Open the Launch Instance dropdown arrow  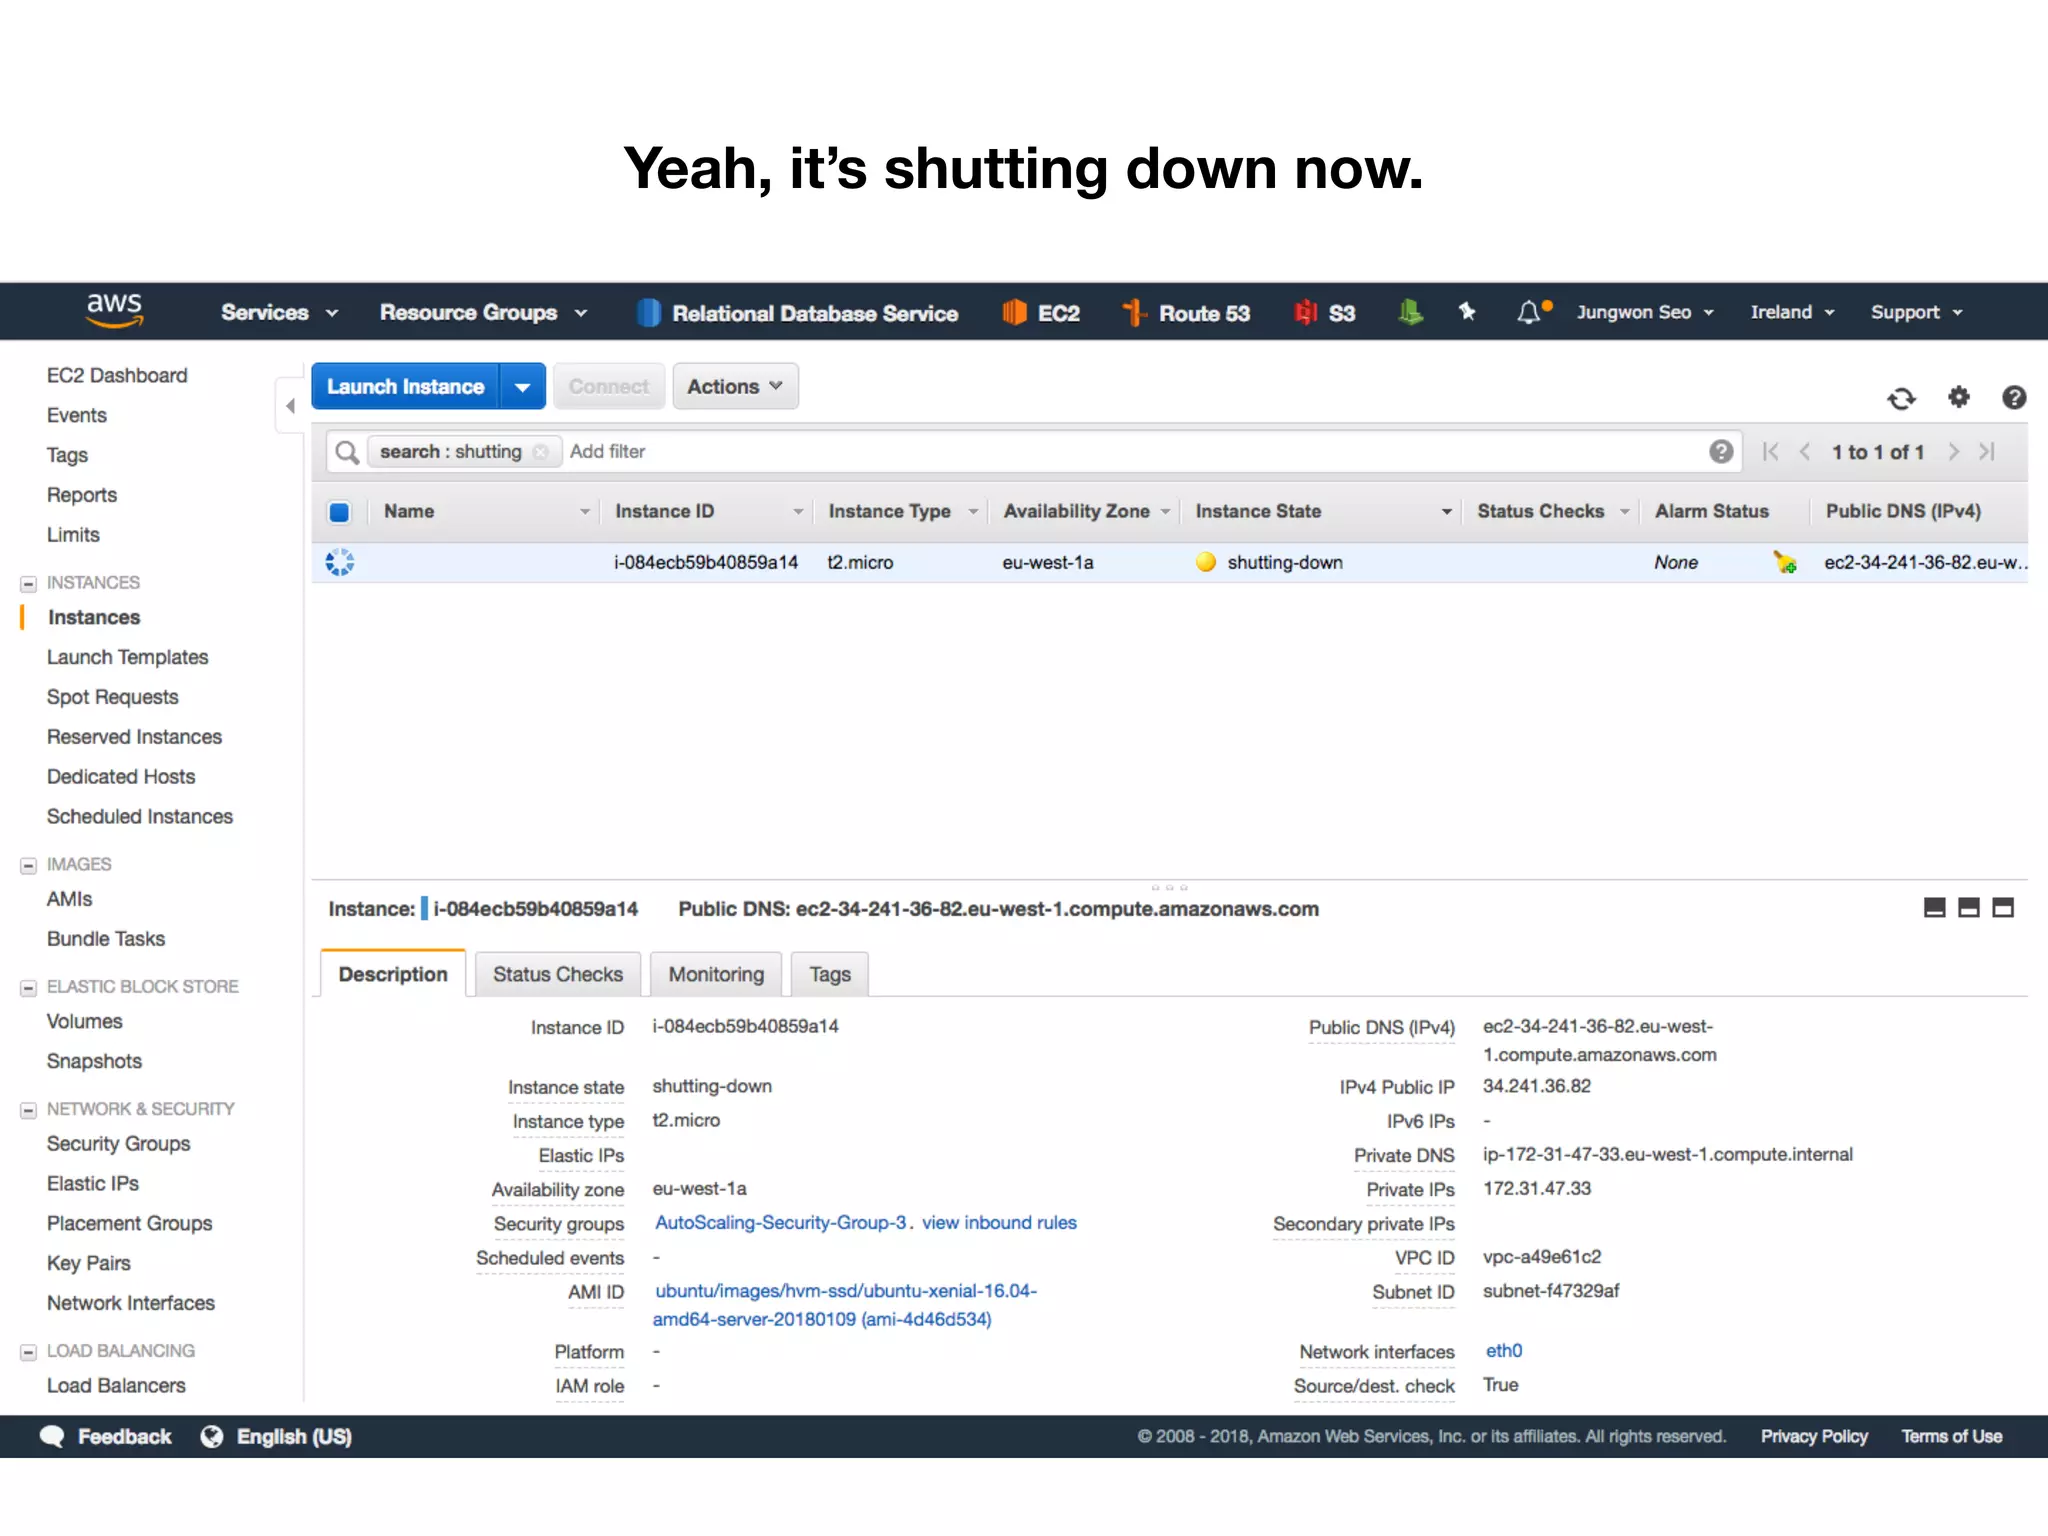click(x=522, y=387)
